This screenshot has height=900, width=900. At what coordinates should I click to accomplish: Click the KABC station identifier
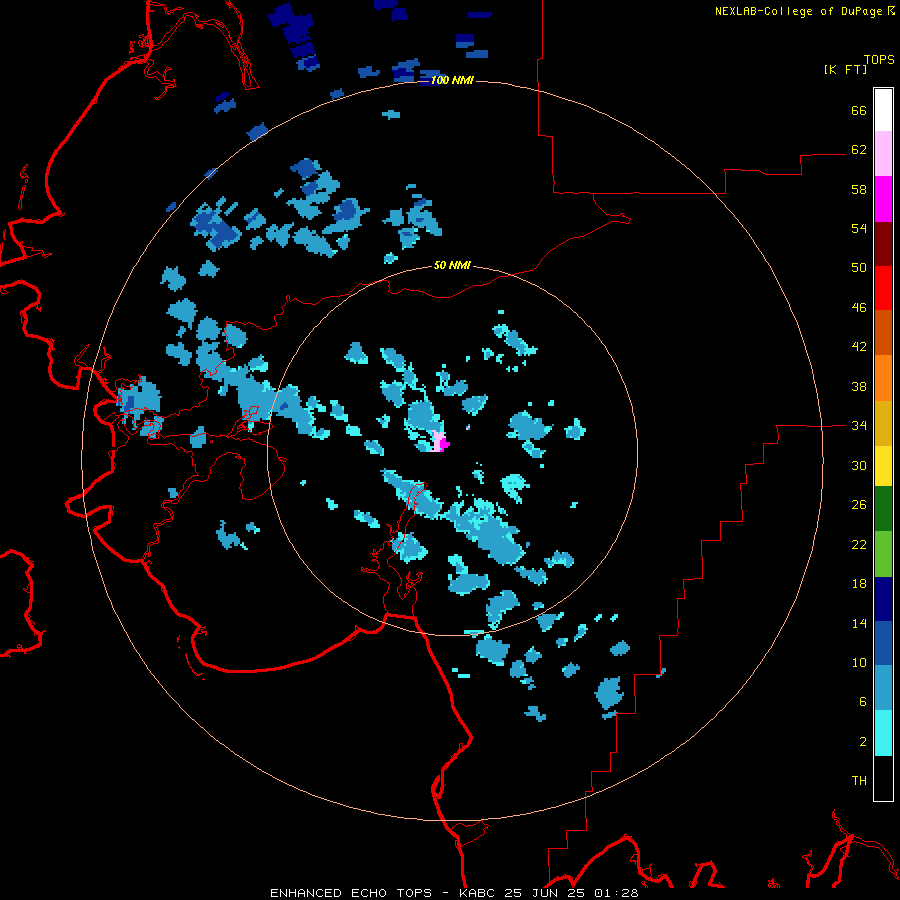(x=478, y=893)
